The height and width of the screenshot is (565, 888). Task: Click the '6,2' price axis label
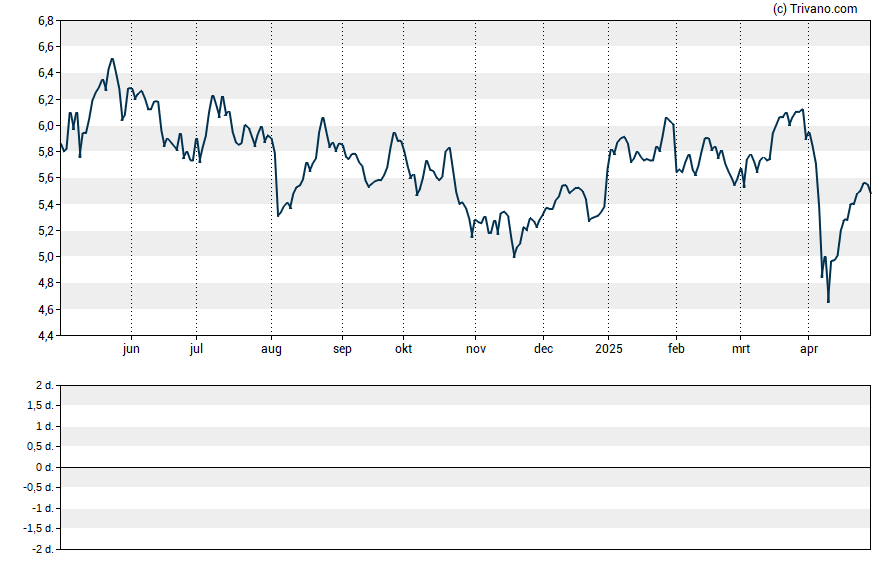(x=46, y=100)
